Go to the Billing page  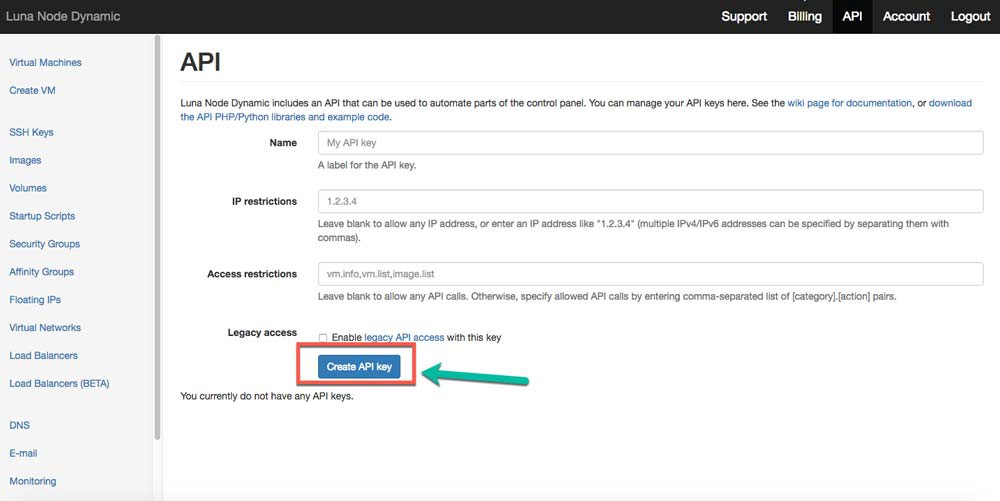[x=804, y=16]
